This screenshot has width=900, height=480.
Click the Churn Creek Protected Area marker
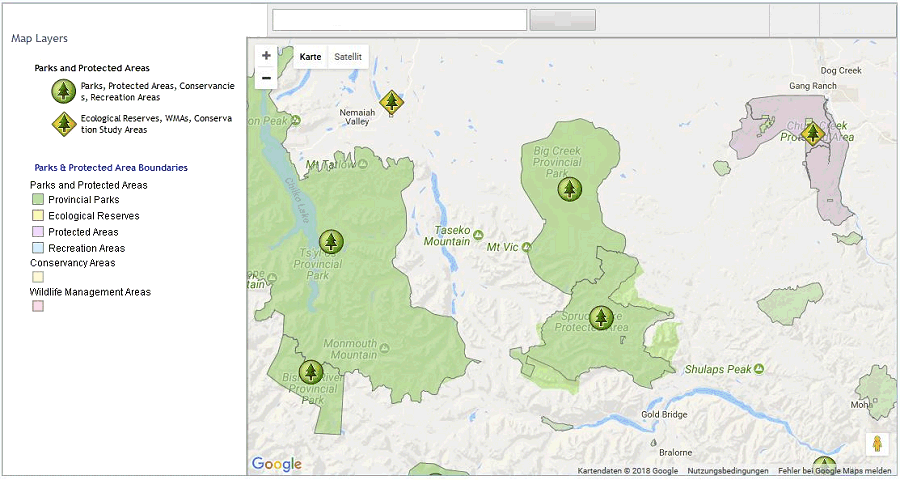[812, 133]
